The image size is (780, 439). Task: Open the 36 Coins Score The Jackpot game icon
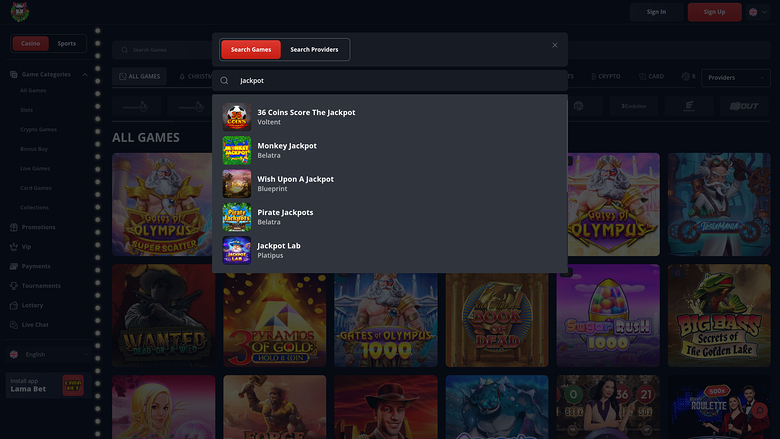[237, 117]
